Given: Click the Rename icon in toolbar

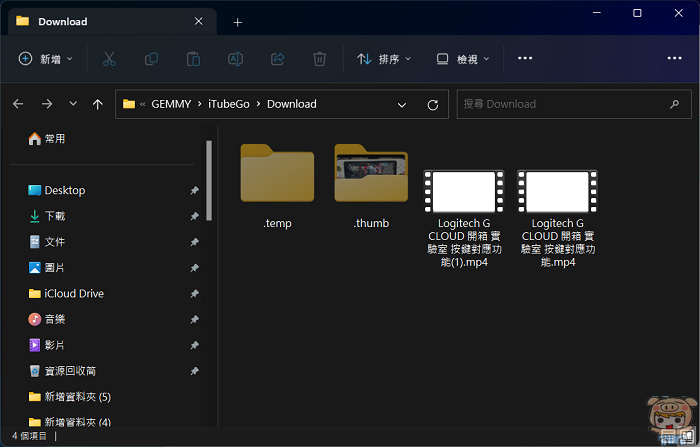Looking at the screenshot, I should click(x=236, y=59).
